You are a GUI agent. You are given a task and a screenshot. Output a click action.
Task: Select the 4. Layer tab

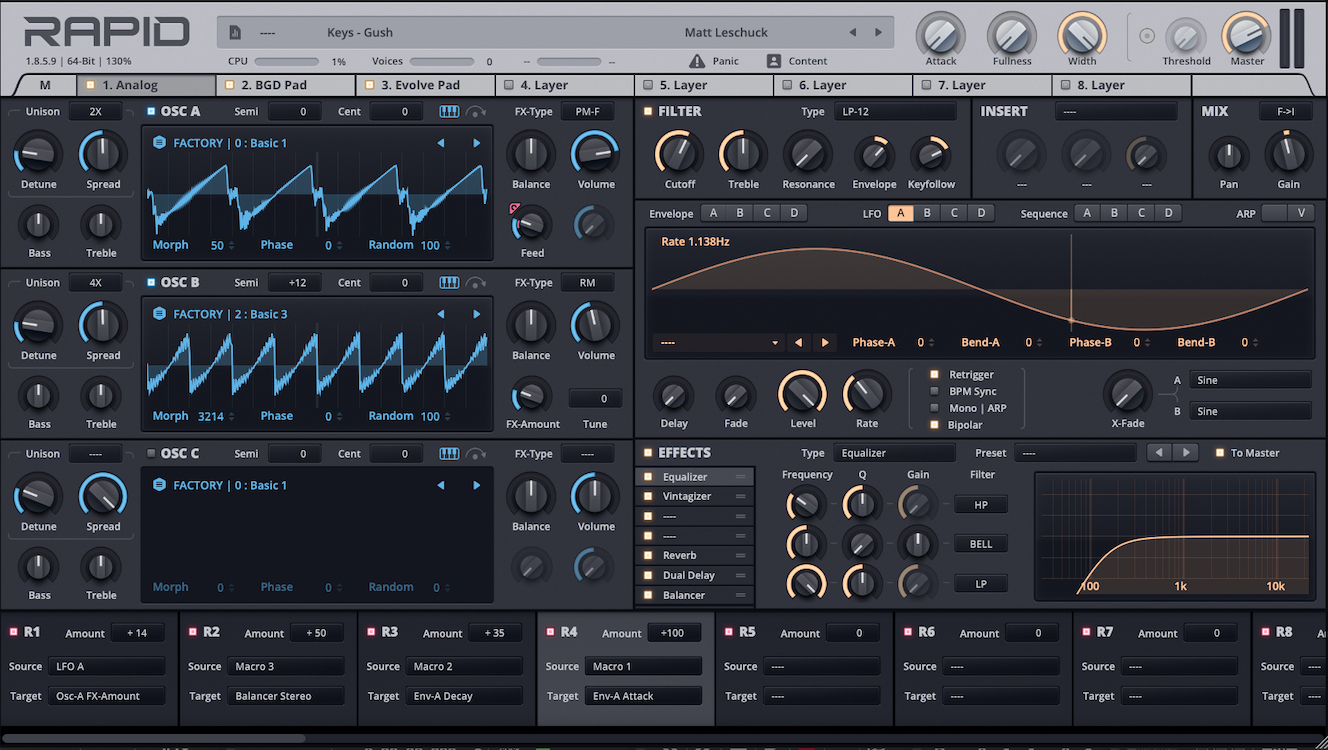tap(565, 86)
